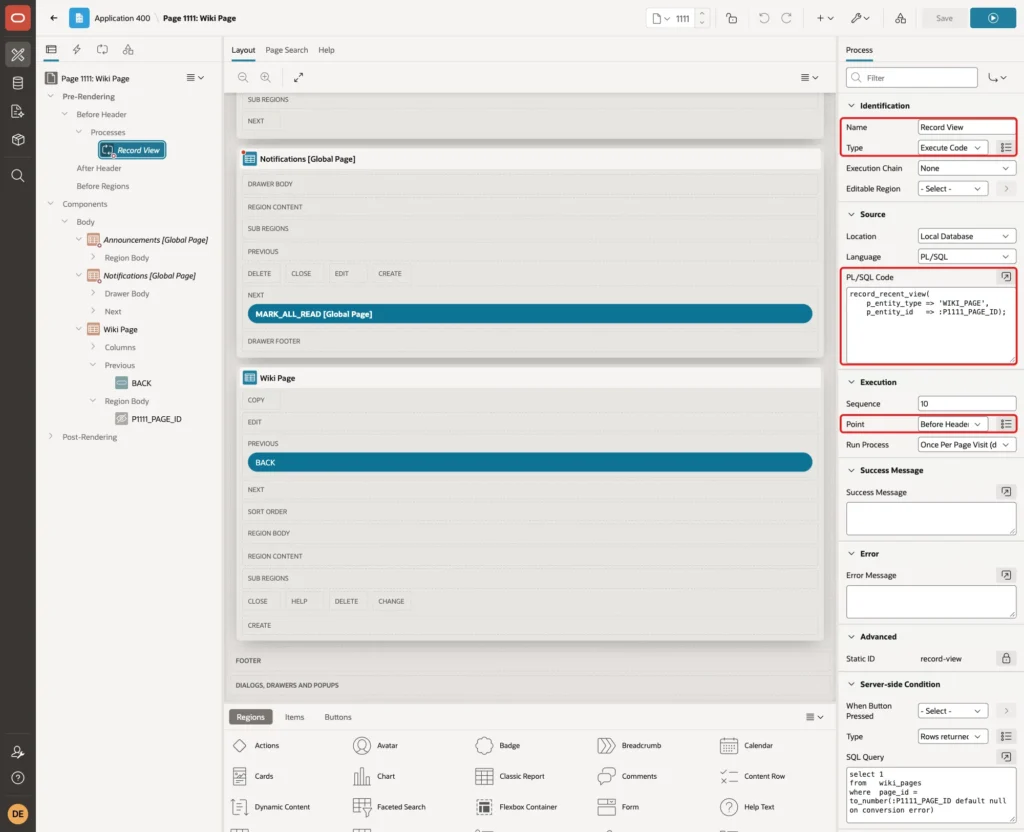Open quick-pick list next to Point field
Viewport: 1024px width, 832px height.
coord(1006,424)
